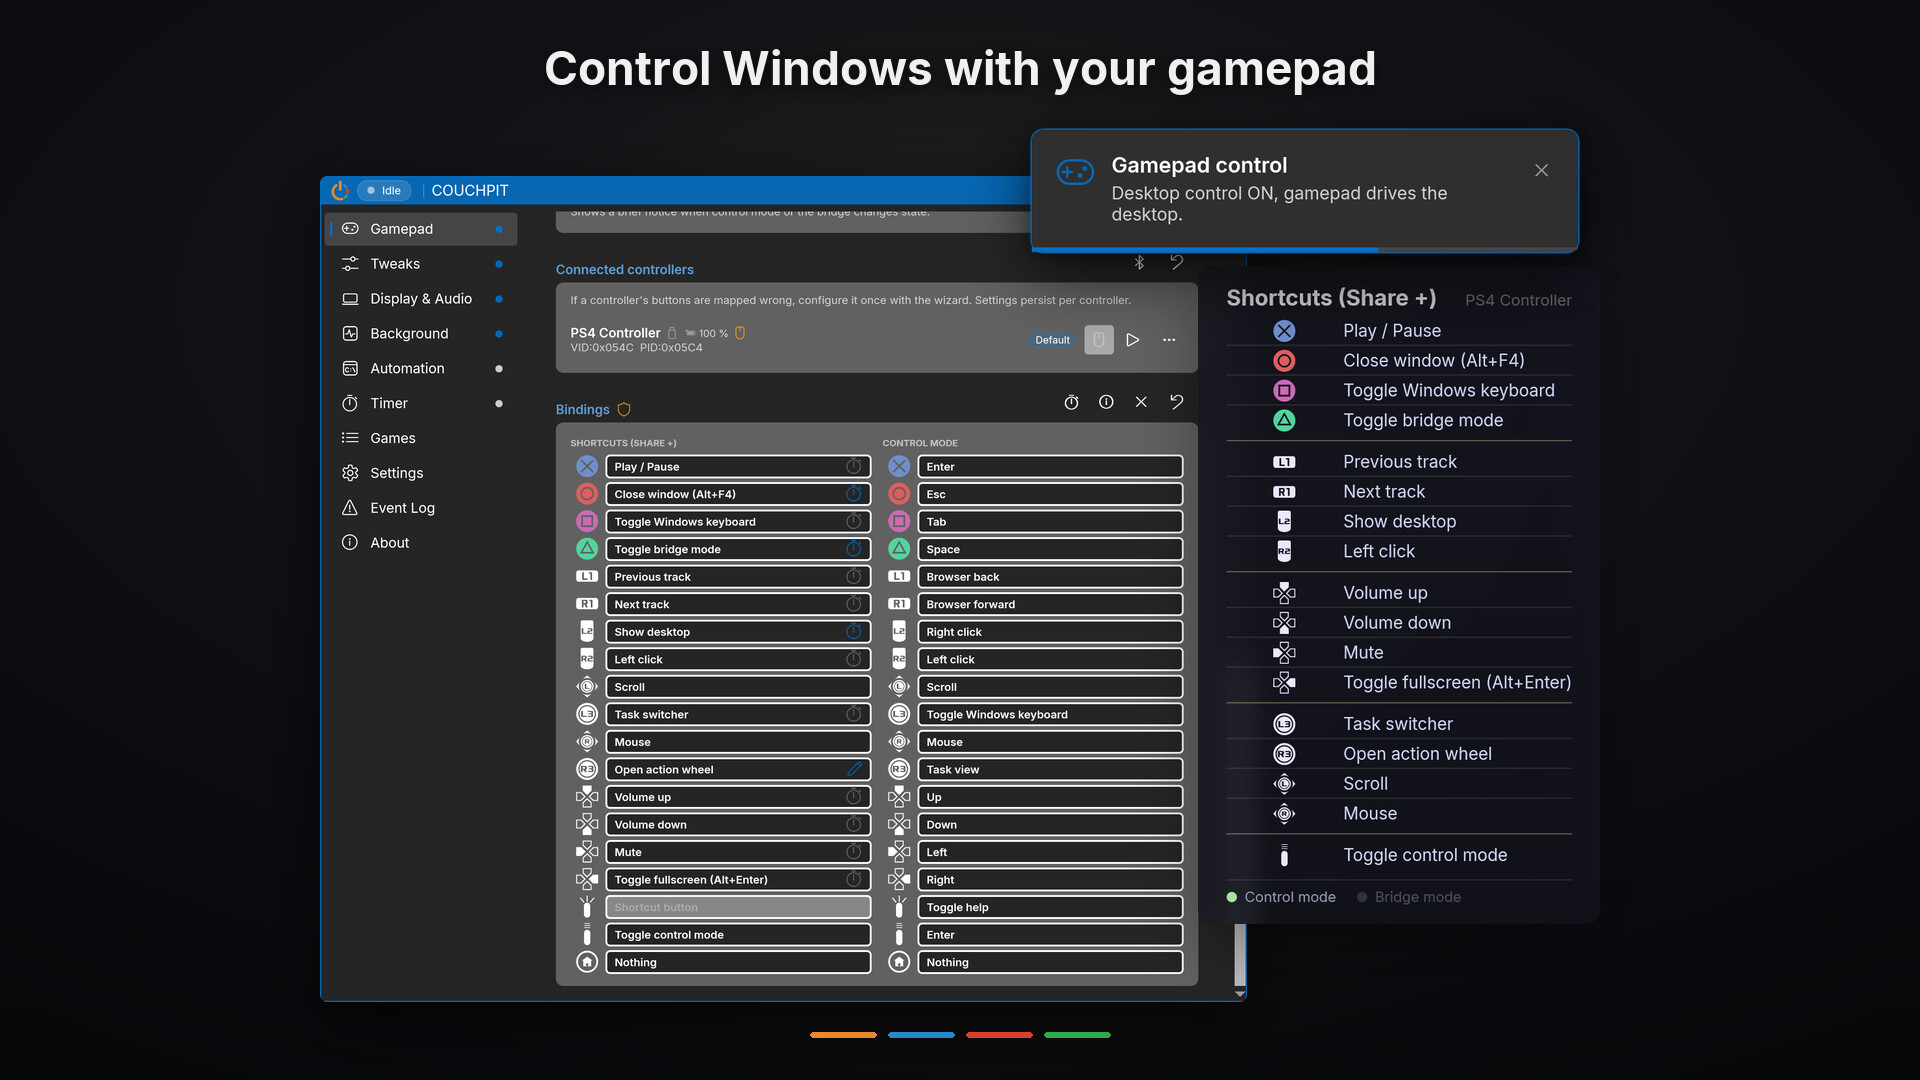The image size is (1920, 1080).
Task: Open the About page in the sidebar
Action: pyautogui.click(x=421, y=543)
